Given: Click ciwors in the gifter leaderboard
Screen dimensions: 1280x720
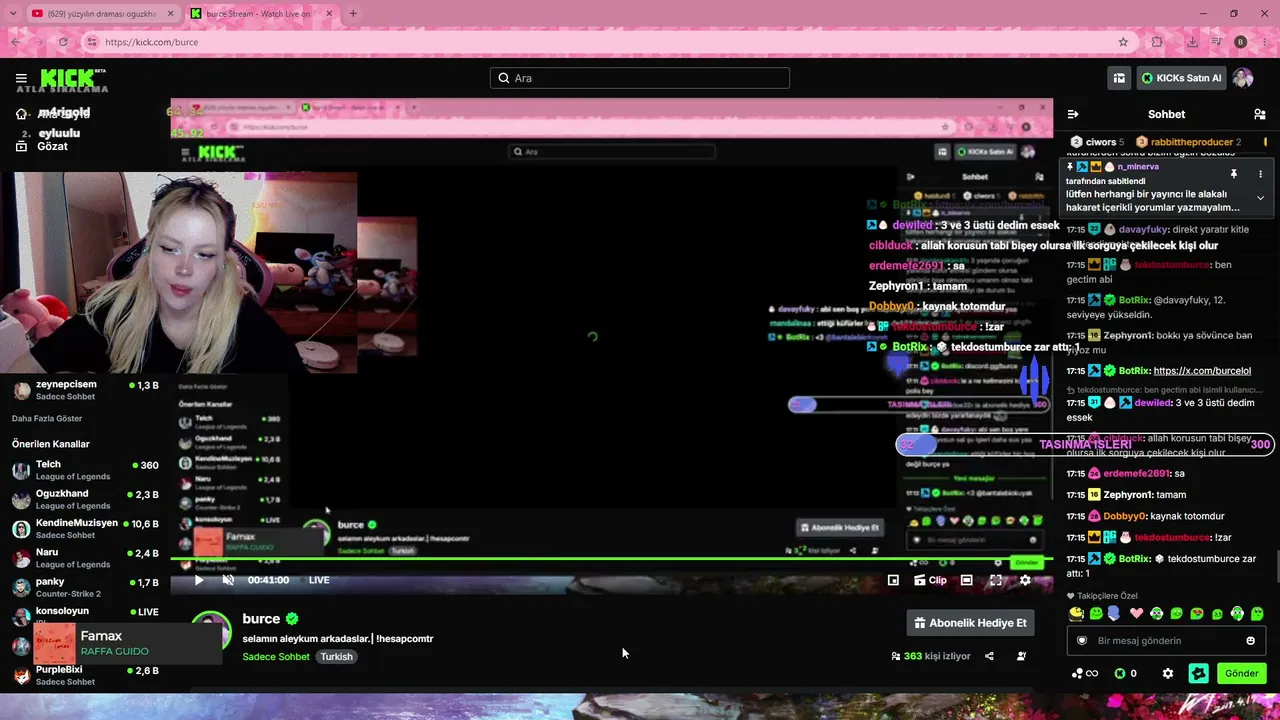Looking at the screenshot, I should [1097, 142].
